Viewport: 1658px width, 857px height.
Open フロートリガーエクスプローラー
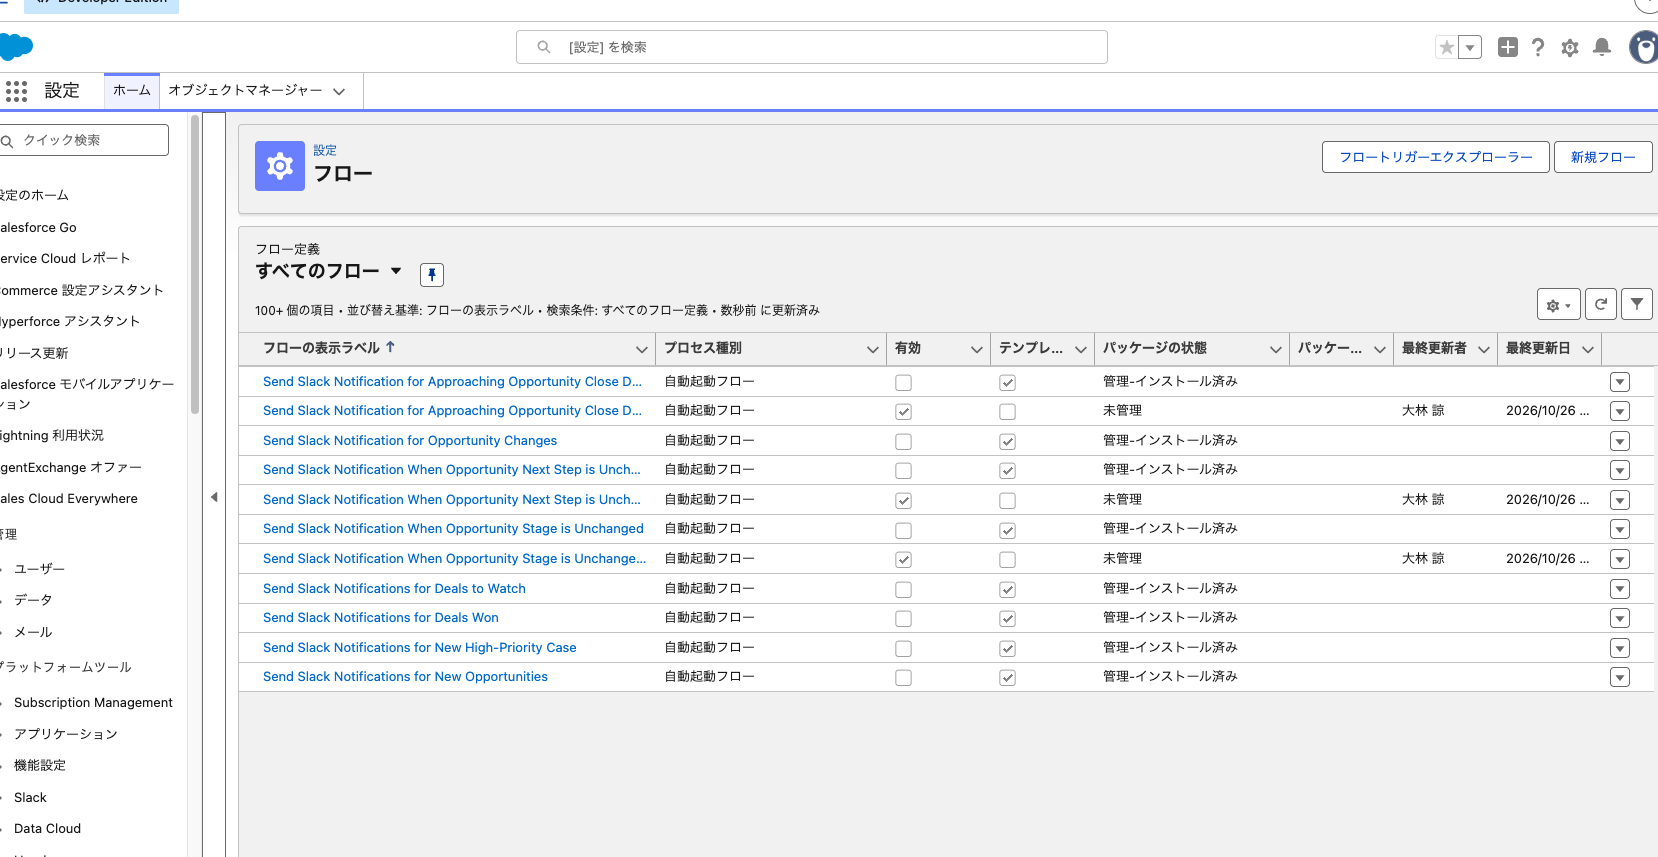[1436, 157]
